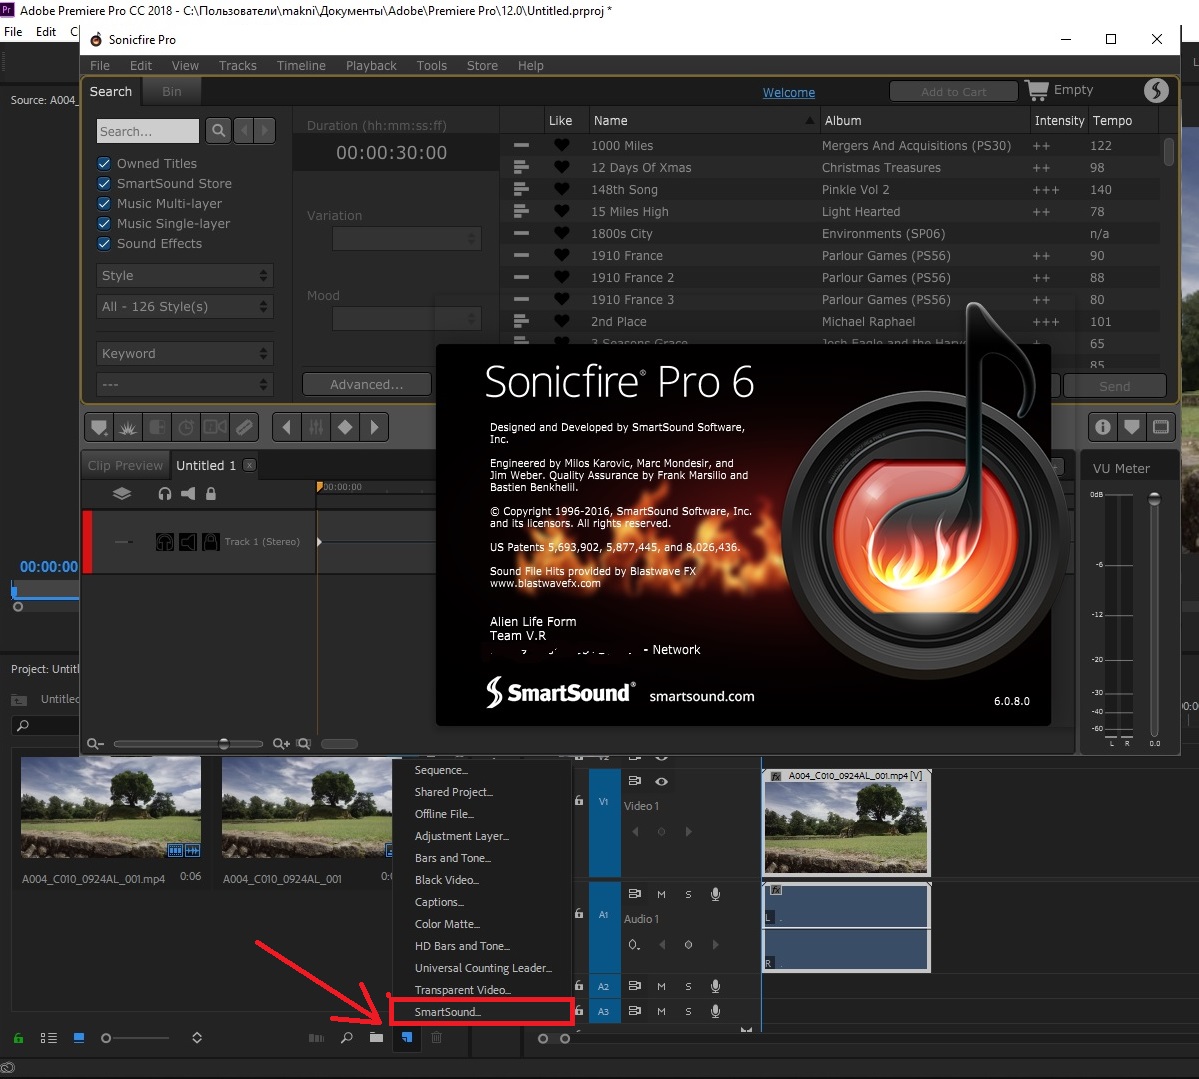This screenshot has width=1199, height=1079.
Task: Choose SmartSound... in the new item menu
Action: 481,1012
